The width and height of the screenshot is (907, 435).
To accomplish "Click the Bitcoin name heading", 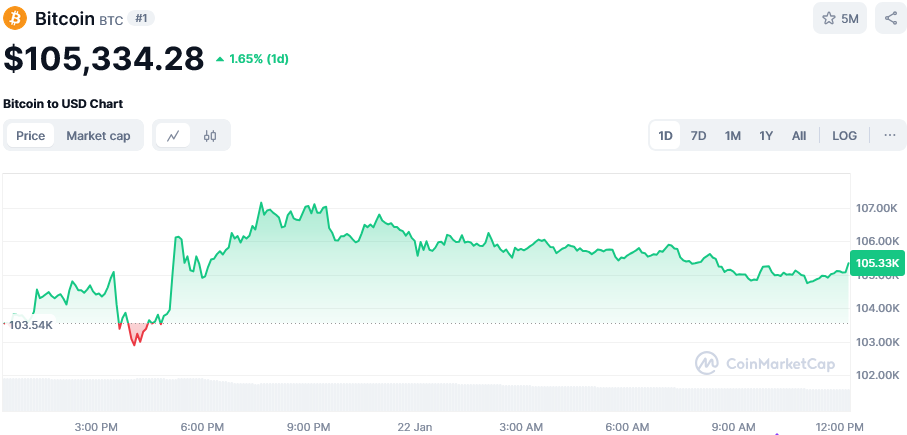I will [x=65, y=19].
